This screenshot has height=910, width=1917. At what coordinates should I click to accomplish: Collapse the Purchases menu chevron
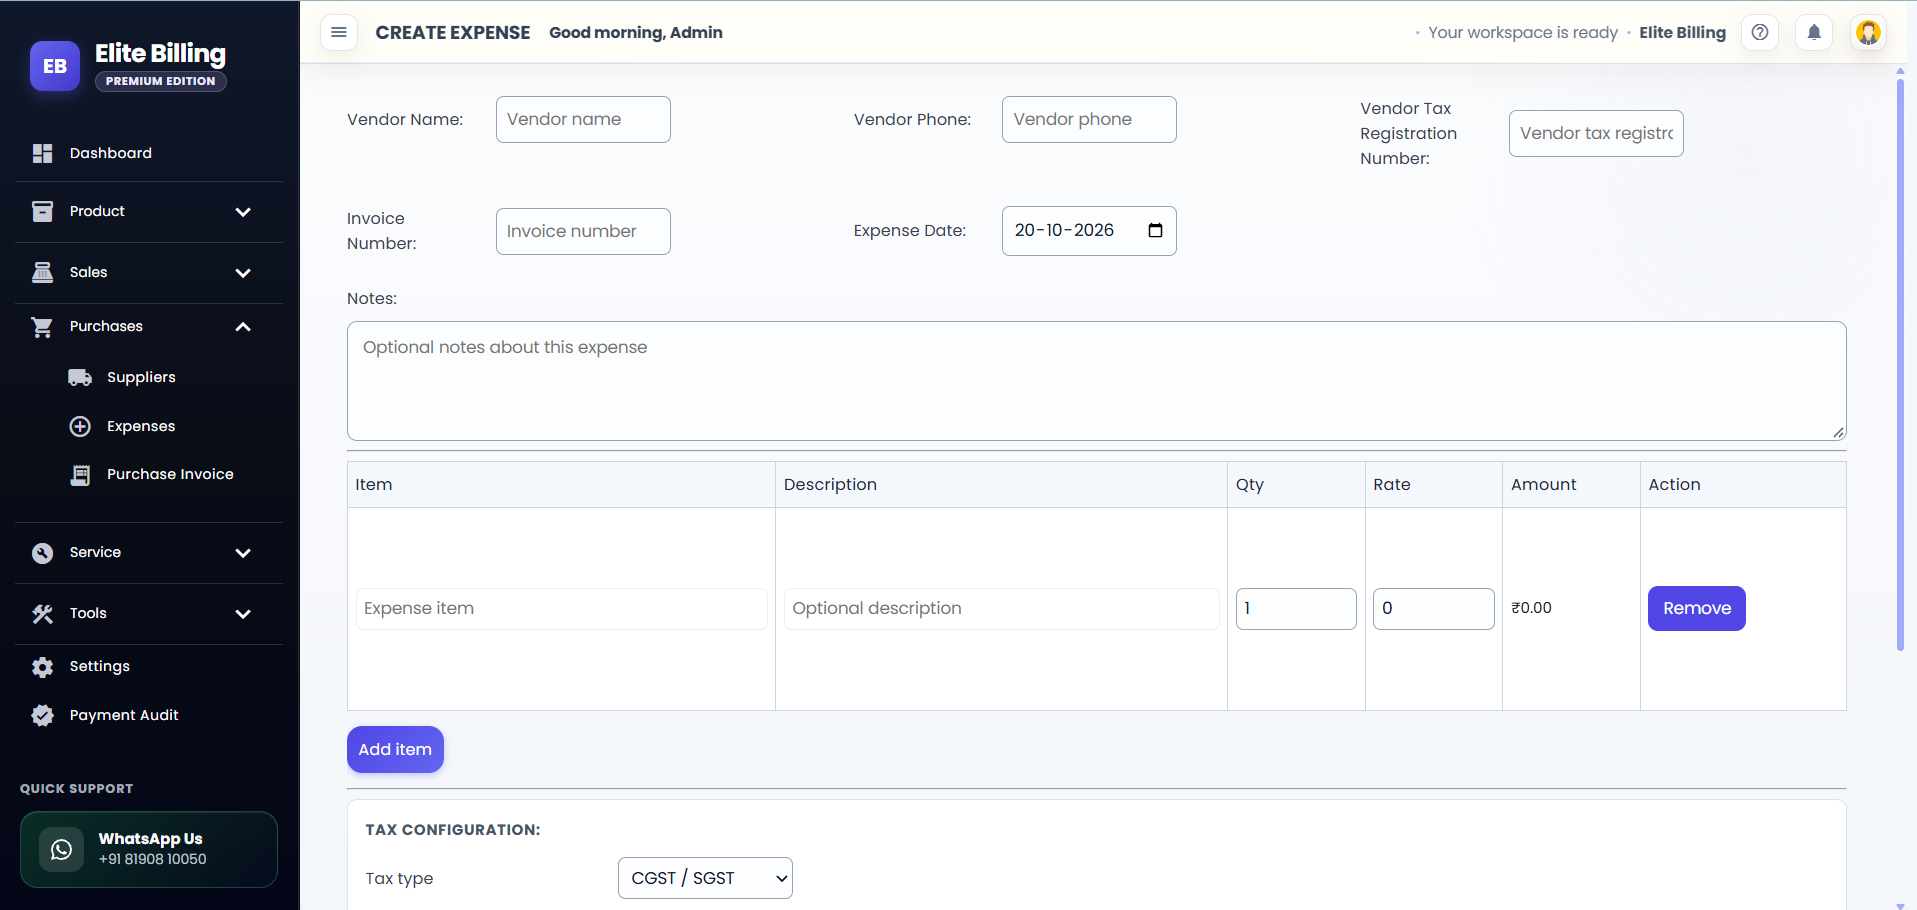pyautogui.click(x=243, y=327)
